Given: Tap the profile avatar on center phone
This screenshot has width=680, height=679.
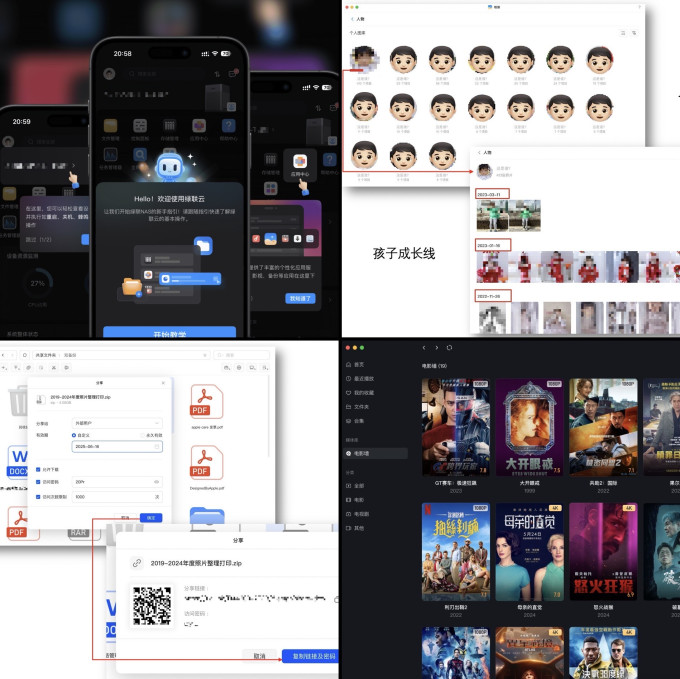Looking at the screenshot, I should 109,74.
